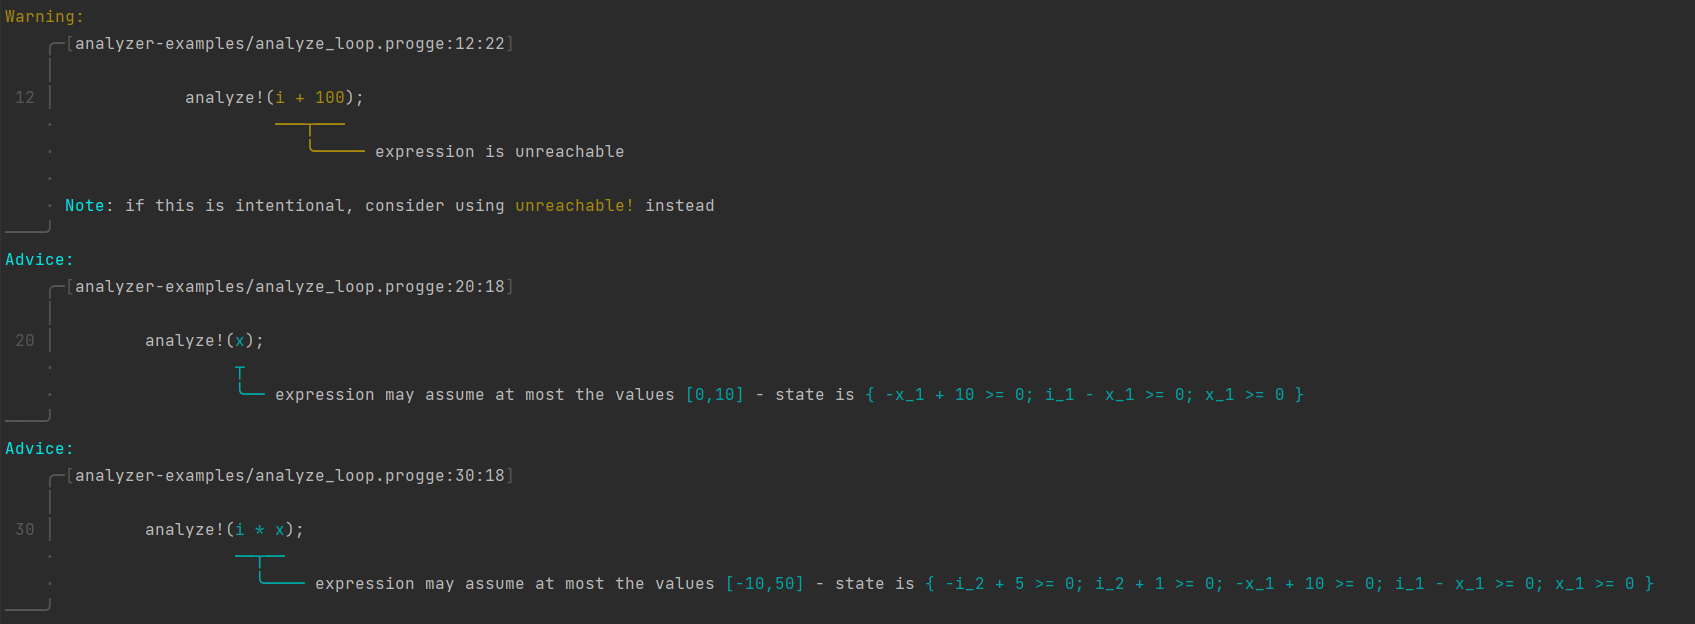This screenshot has width=1695, height=624.
Task: Click the "x" argument in analyze!(x)
Action: (240, 341)
